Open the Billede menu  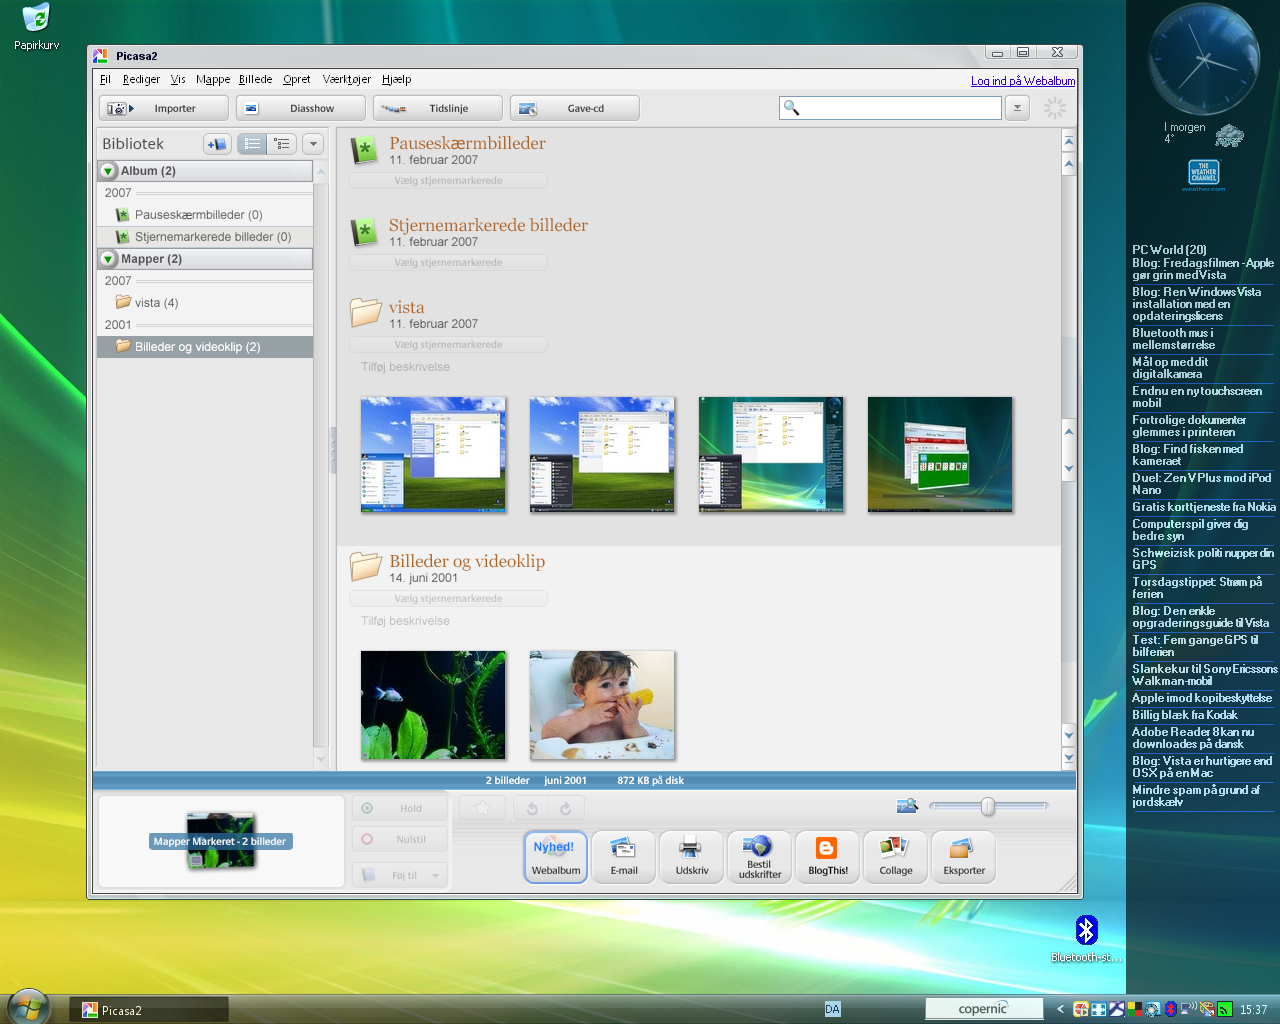pyautogui.click(x=255, y=80)
